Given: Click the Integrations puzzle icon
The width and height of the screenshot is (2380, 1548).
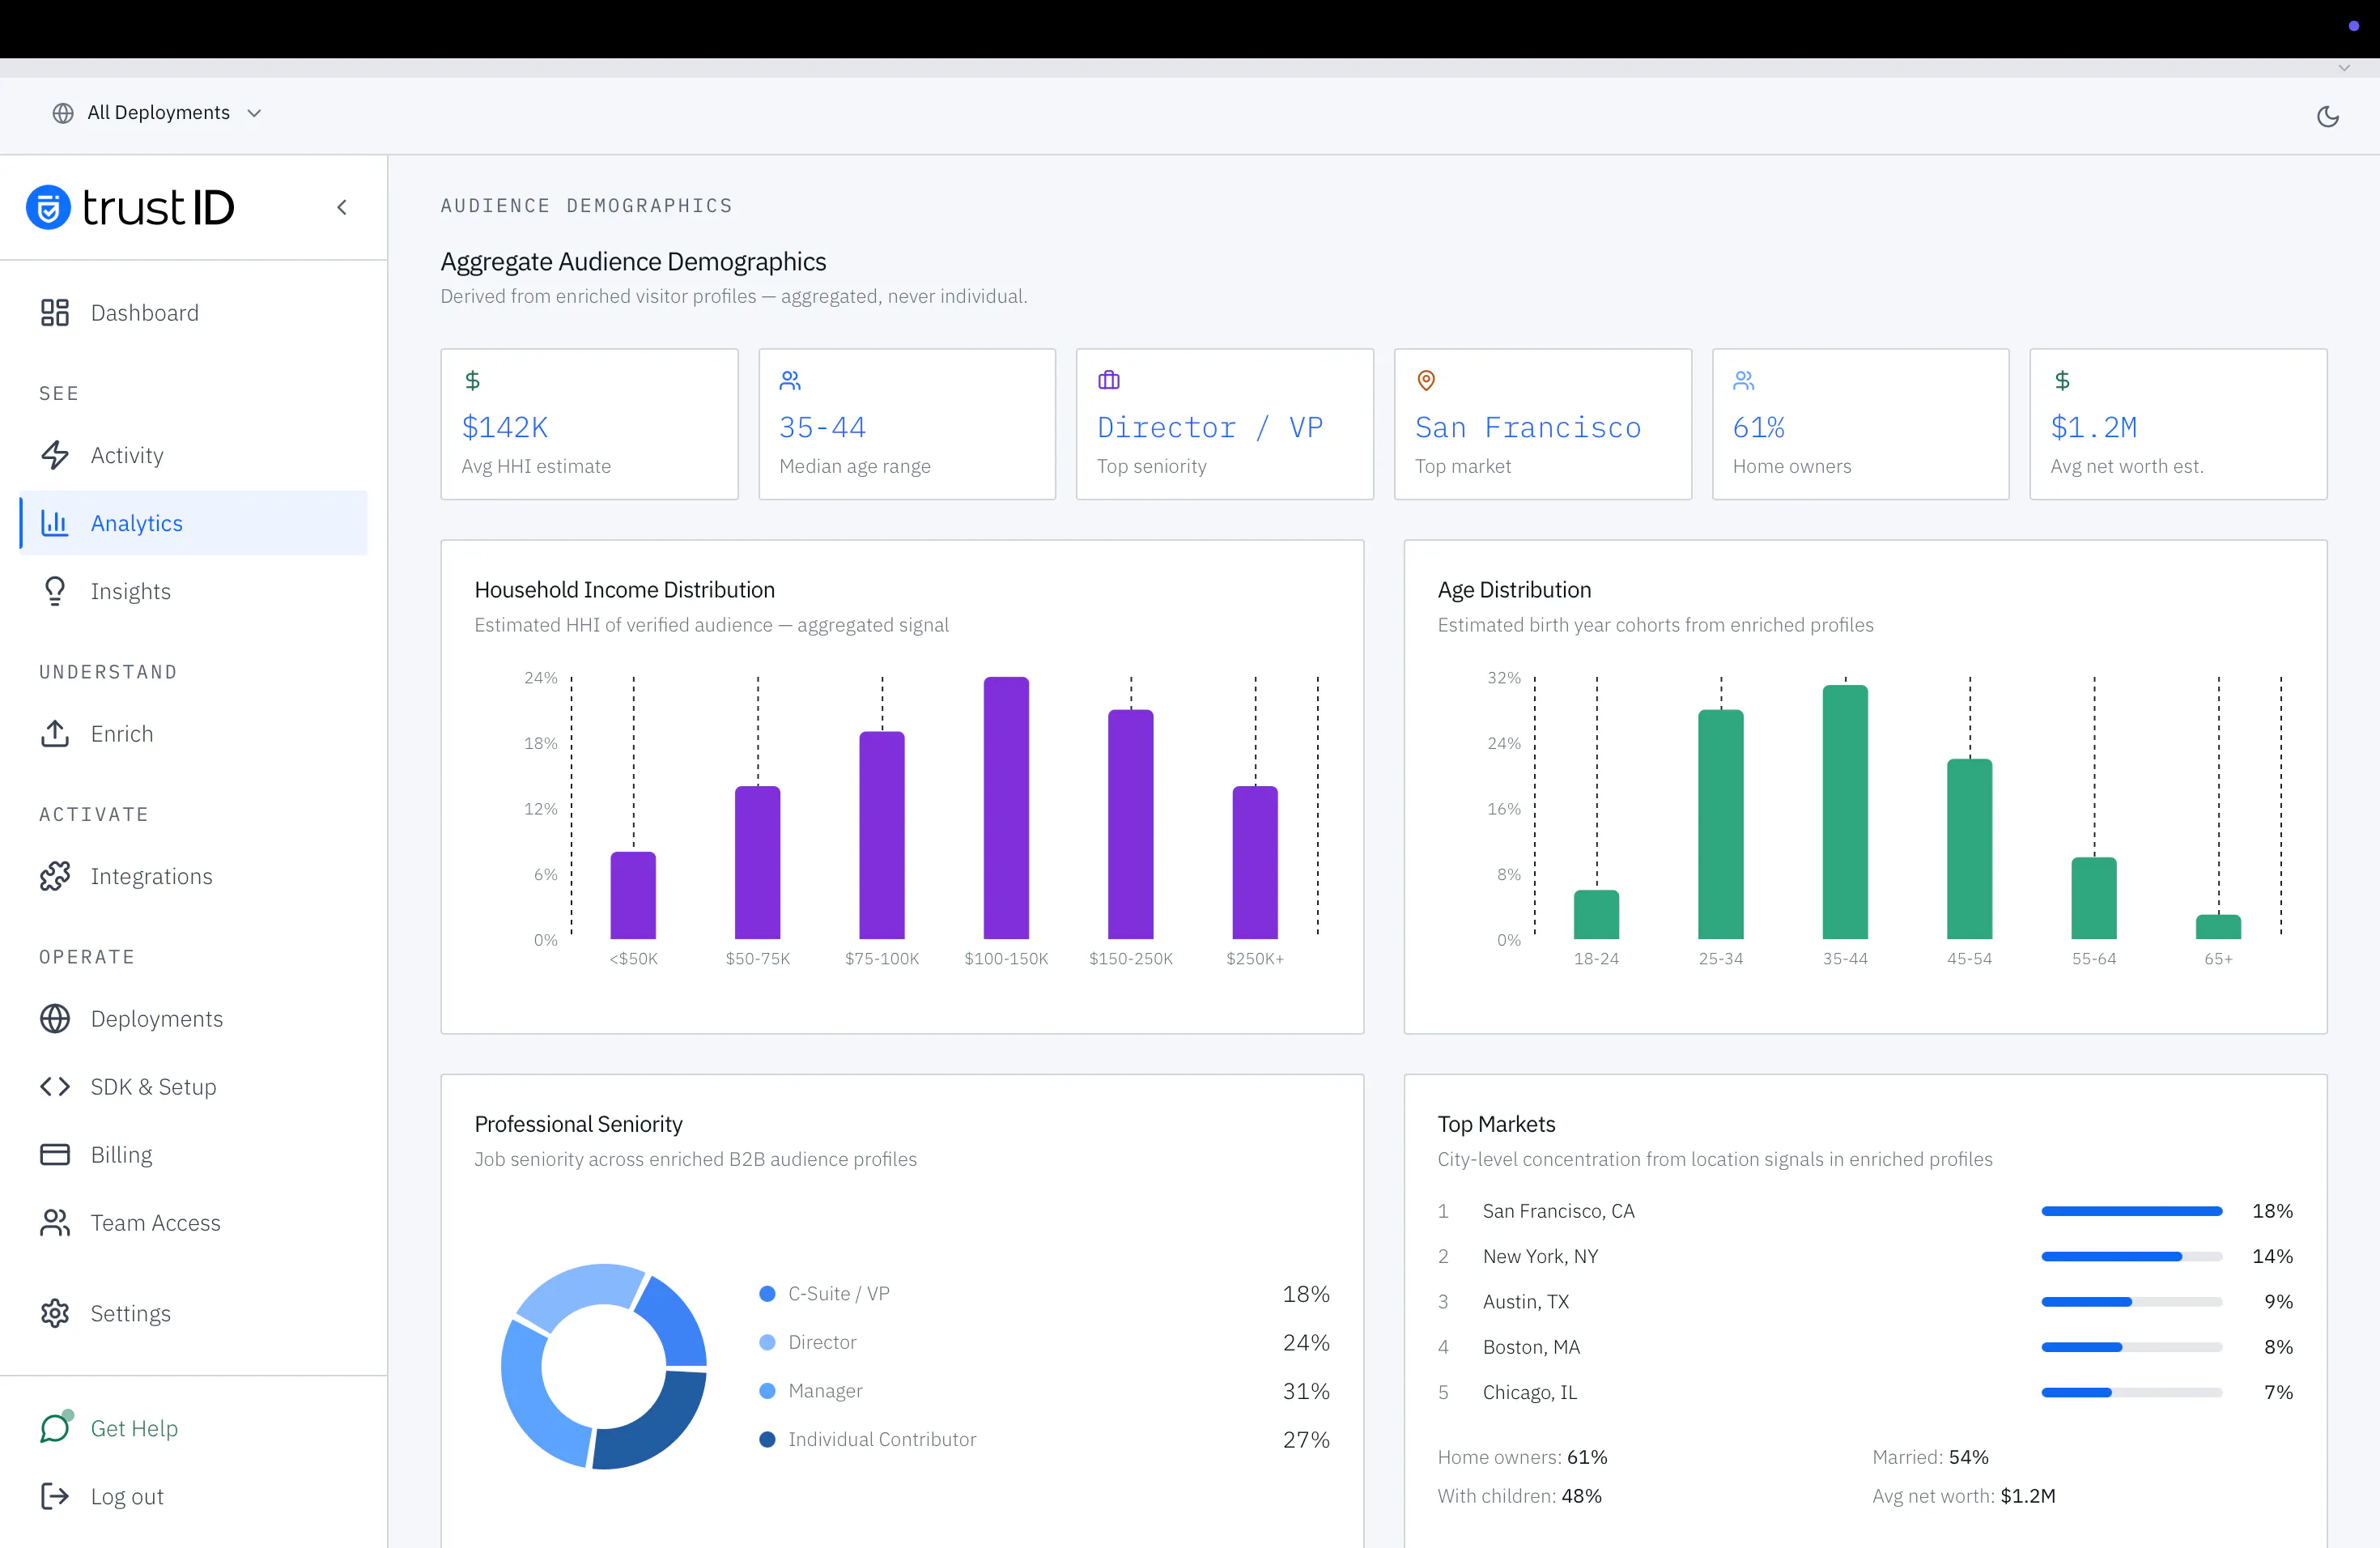Looking at the screenshot, I should click(x=55, y=876).
